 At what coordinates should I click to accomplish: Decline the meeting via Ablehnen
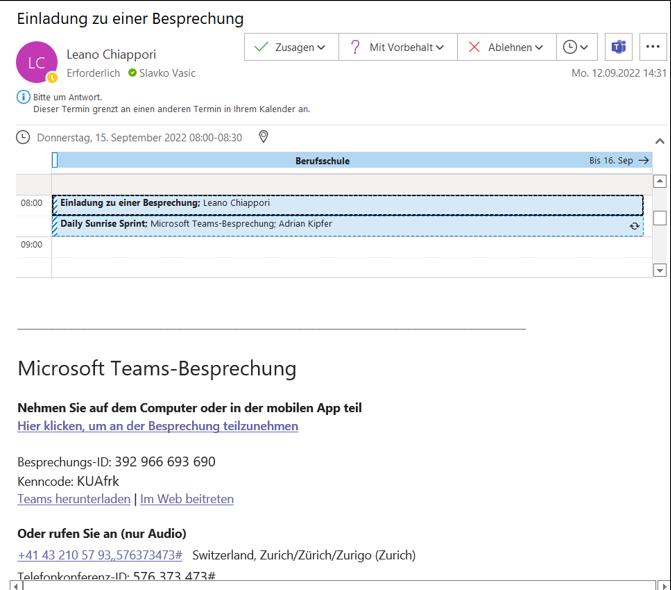[x=507, y=47]
